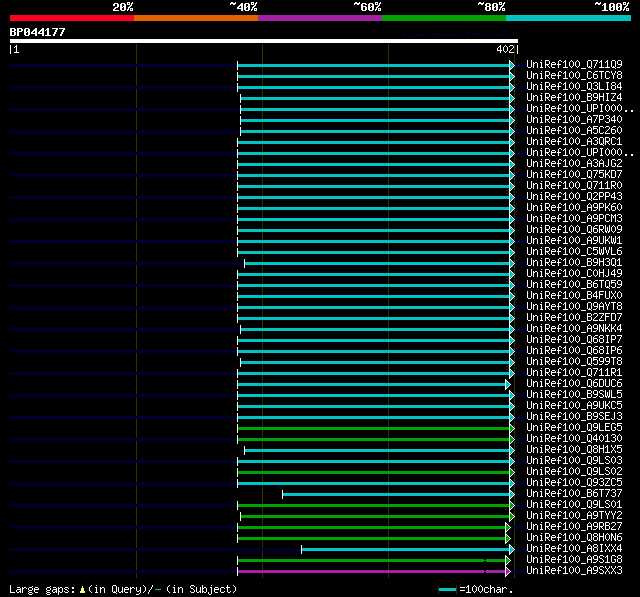
Task: Open the UniRef100_C6TCY8 hit label
Action: click(574, 75)
